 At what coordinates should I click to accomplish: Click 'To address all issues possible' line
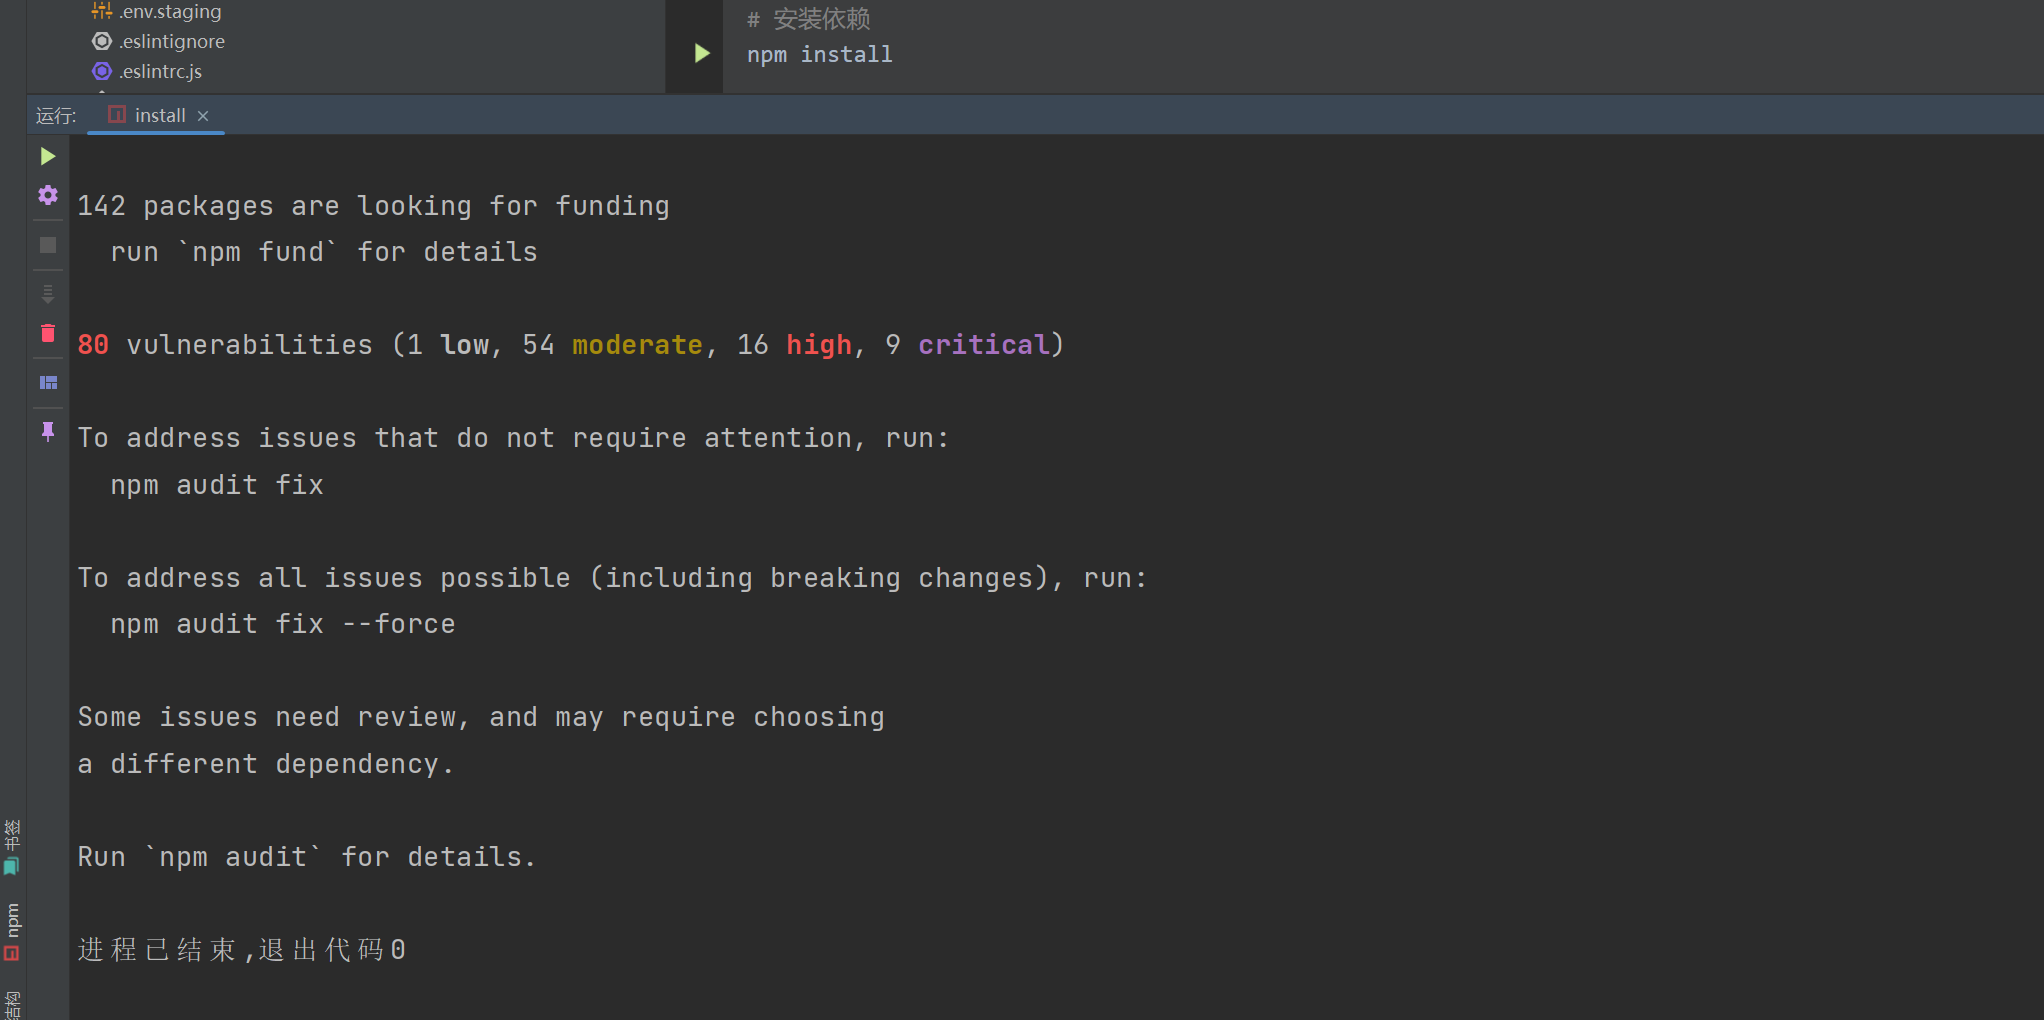pos(612,578)
